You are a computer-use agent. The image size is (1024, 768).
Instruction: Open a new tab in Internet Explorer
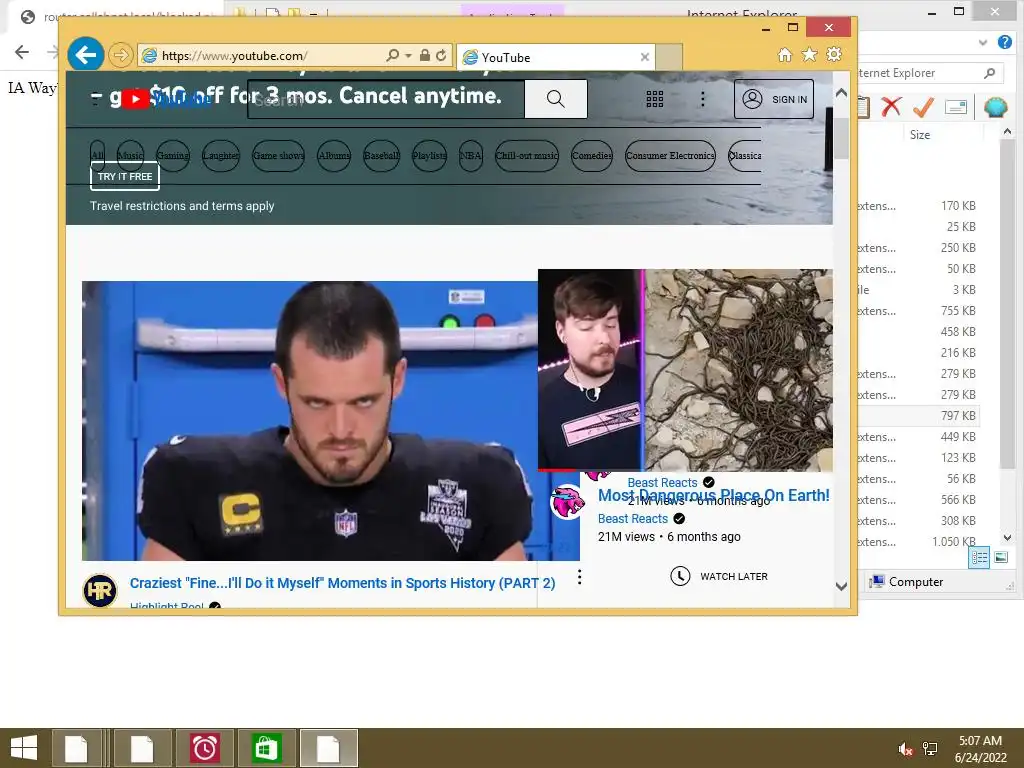pyautogui.click(x=669, y=57)
